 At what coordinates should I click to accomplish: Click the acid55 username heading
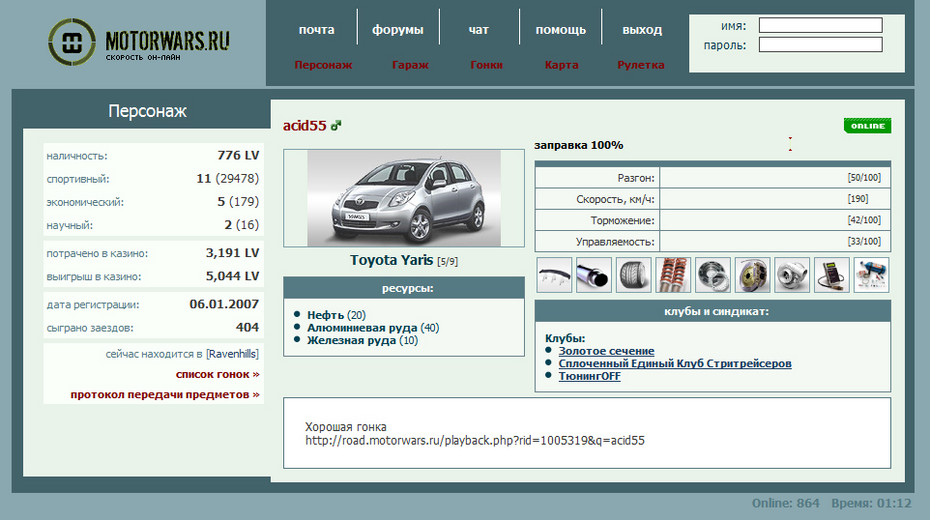pyautogui.click(x=305, y=125)
